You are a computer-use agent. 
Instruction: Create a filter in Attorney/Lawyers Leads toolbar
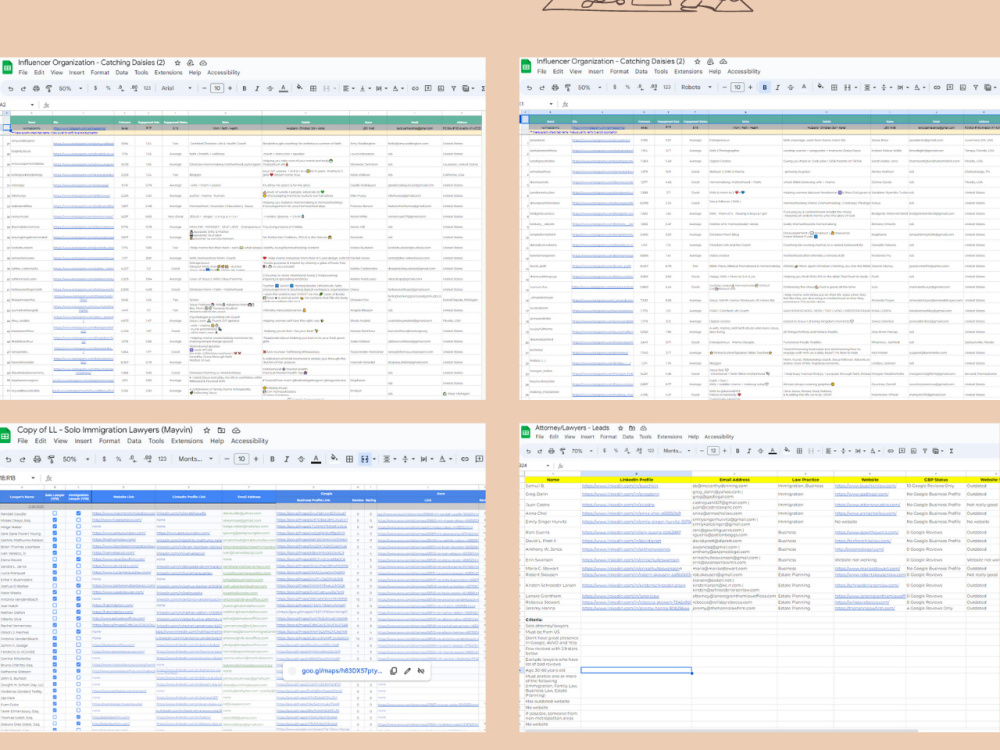(925, 451)
